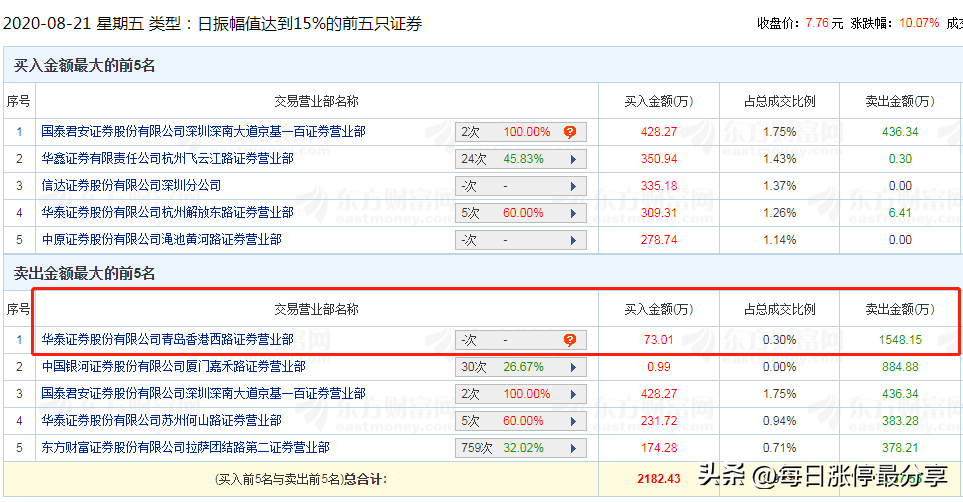The image size is (963, 502).
Task: Open 华泰证券青岛香港西路证券营业部 link
Action: (167, 339)
